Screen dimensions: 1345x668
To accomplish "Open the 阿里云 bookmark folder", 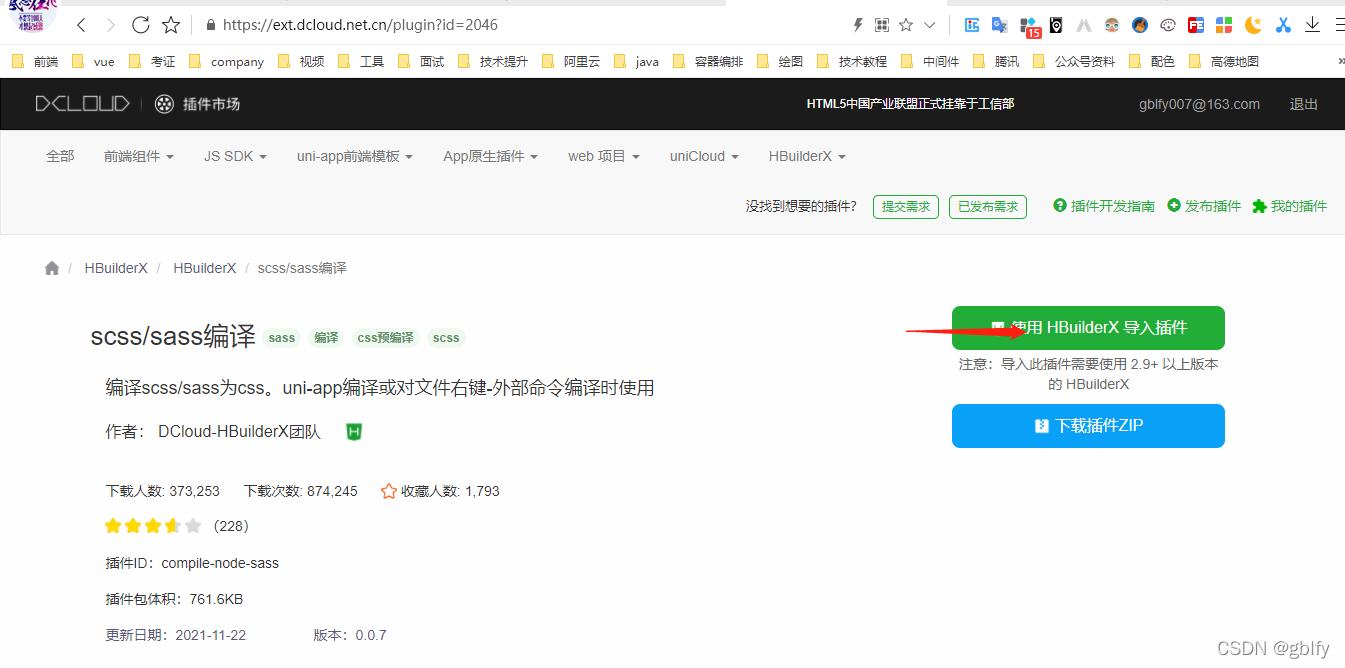I will pyautogui.click(x=584, y=61).
